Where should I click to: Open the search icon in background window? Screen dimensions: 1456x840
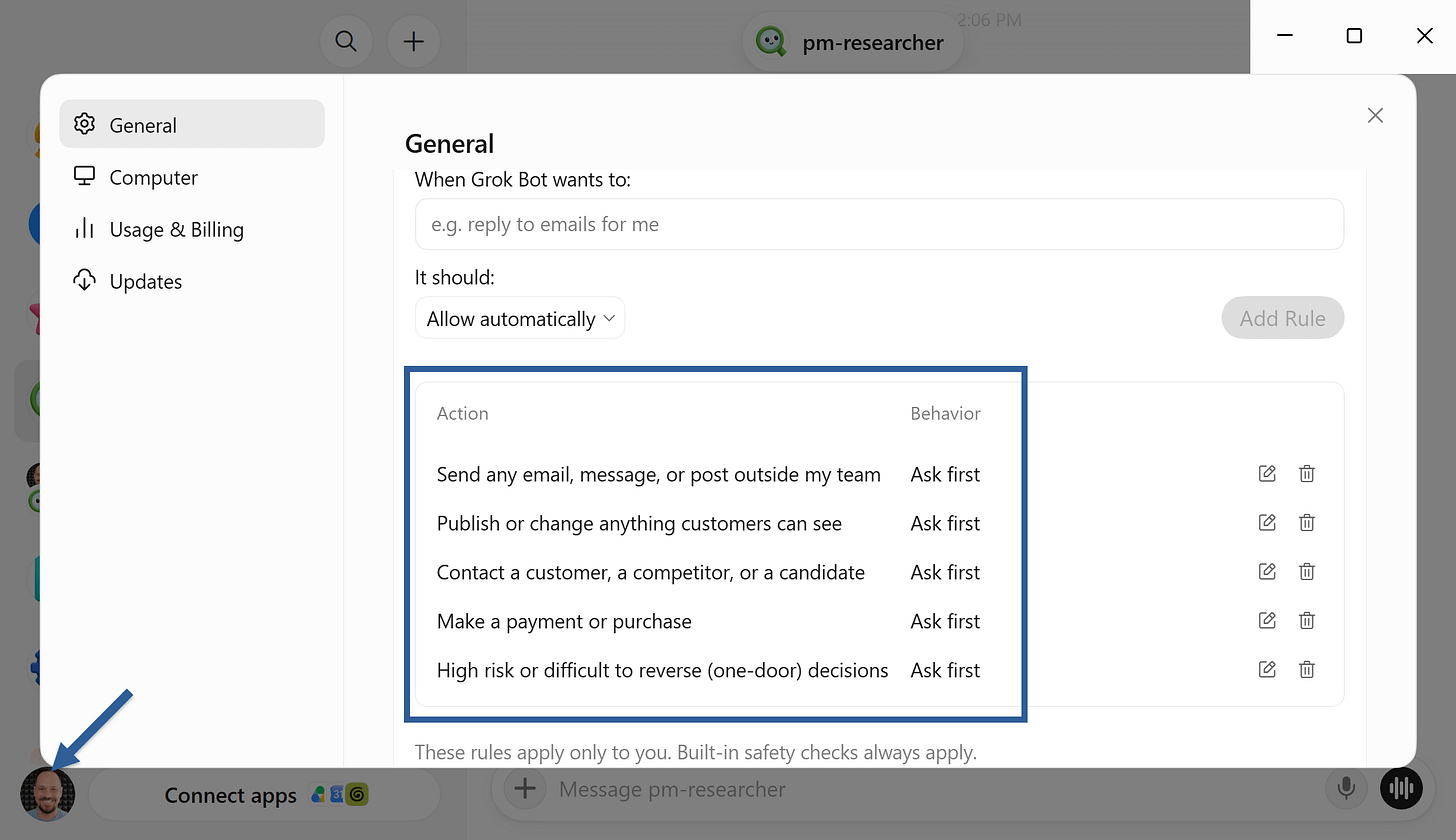[346, 41]
